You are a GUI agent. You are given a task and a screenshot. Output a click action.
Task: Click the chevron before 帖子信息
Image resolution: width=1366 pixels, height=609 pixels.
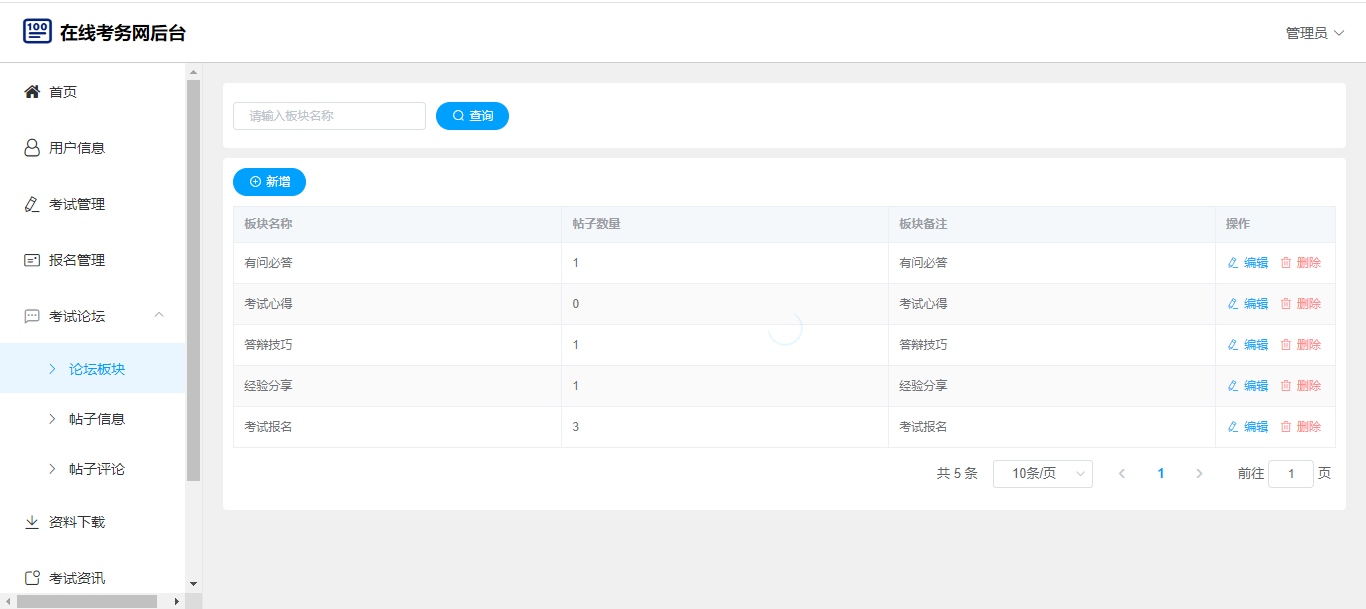click(52, 419)
